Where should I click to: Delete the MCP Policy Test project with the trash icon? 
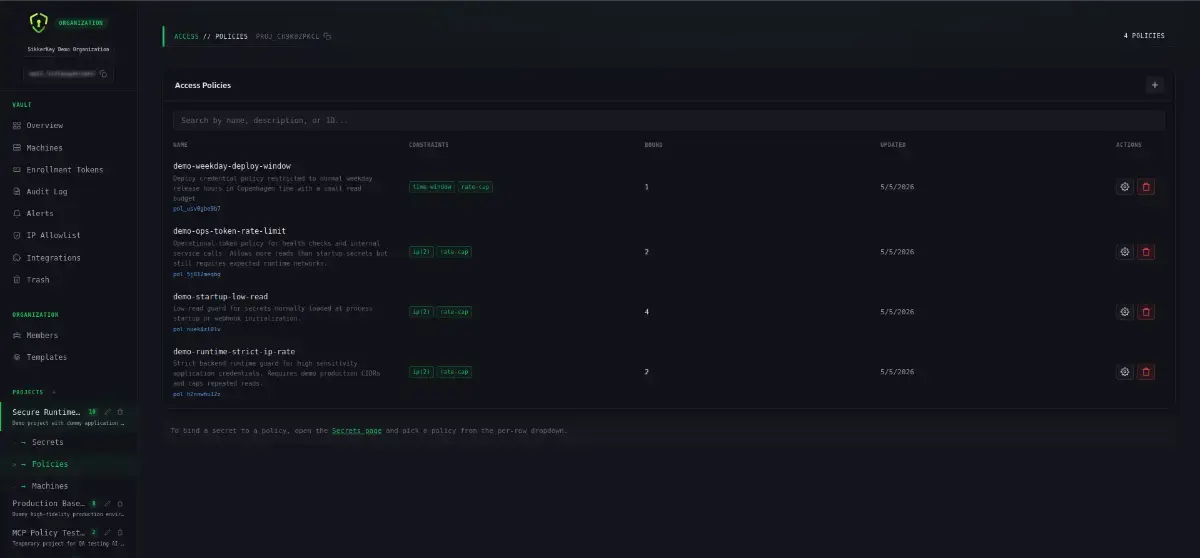(120, 533)
